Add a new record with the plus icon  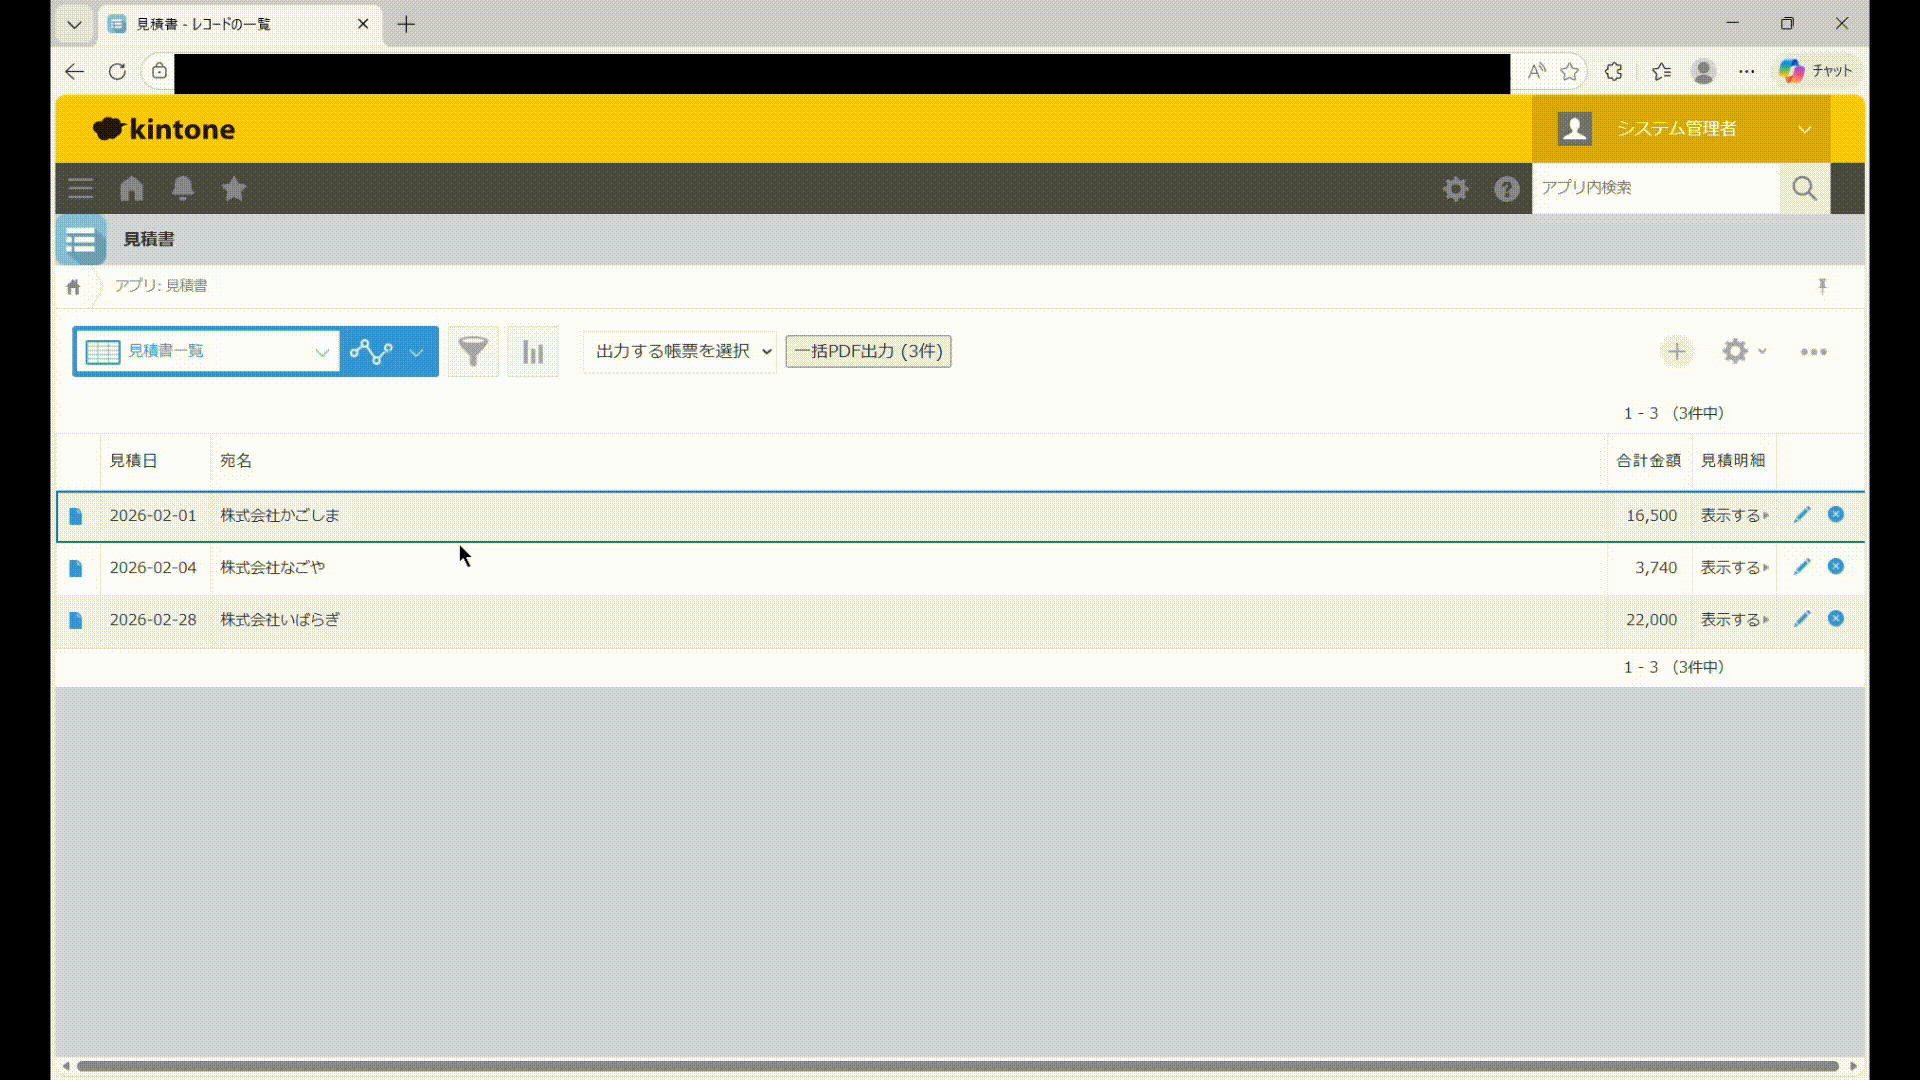pyautogui.click(x=1677, y=352)
